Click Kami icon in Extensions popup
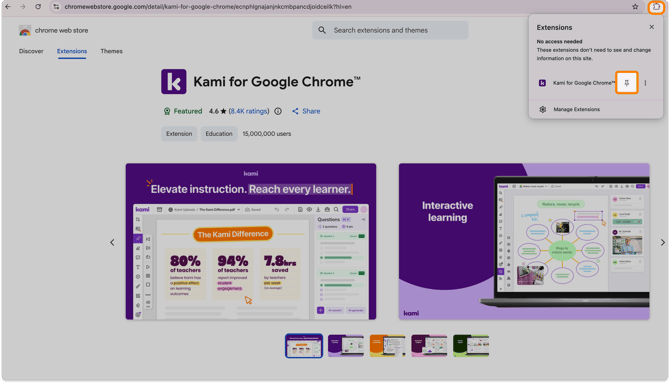The width and height of the screenshot is (670, 383). coord(542,83)
